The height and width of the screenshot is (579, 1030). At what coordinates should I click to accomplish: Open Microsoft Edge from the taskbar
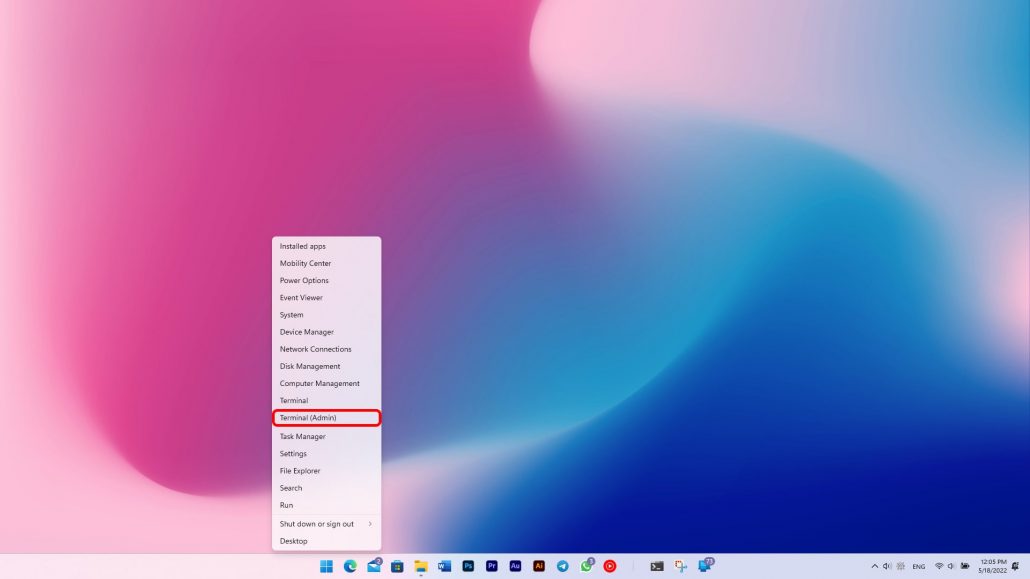[x=350, y=566]
